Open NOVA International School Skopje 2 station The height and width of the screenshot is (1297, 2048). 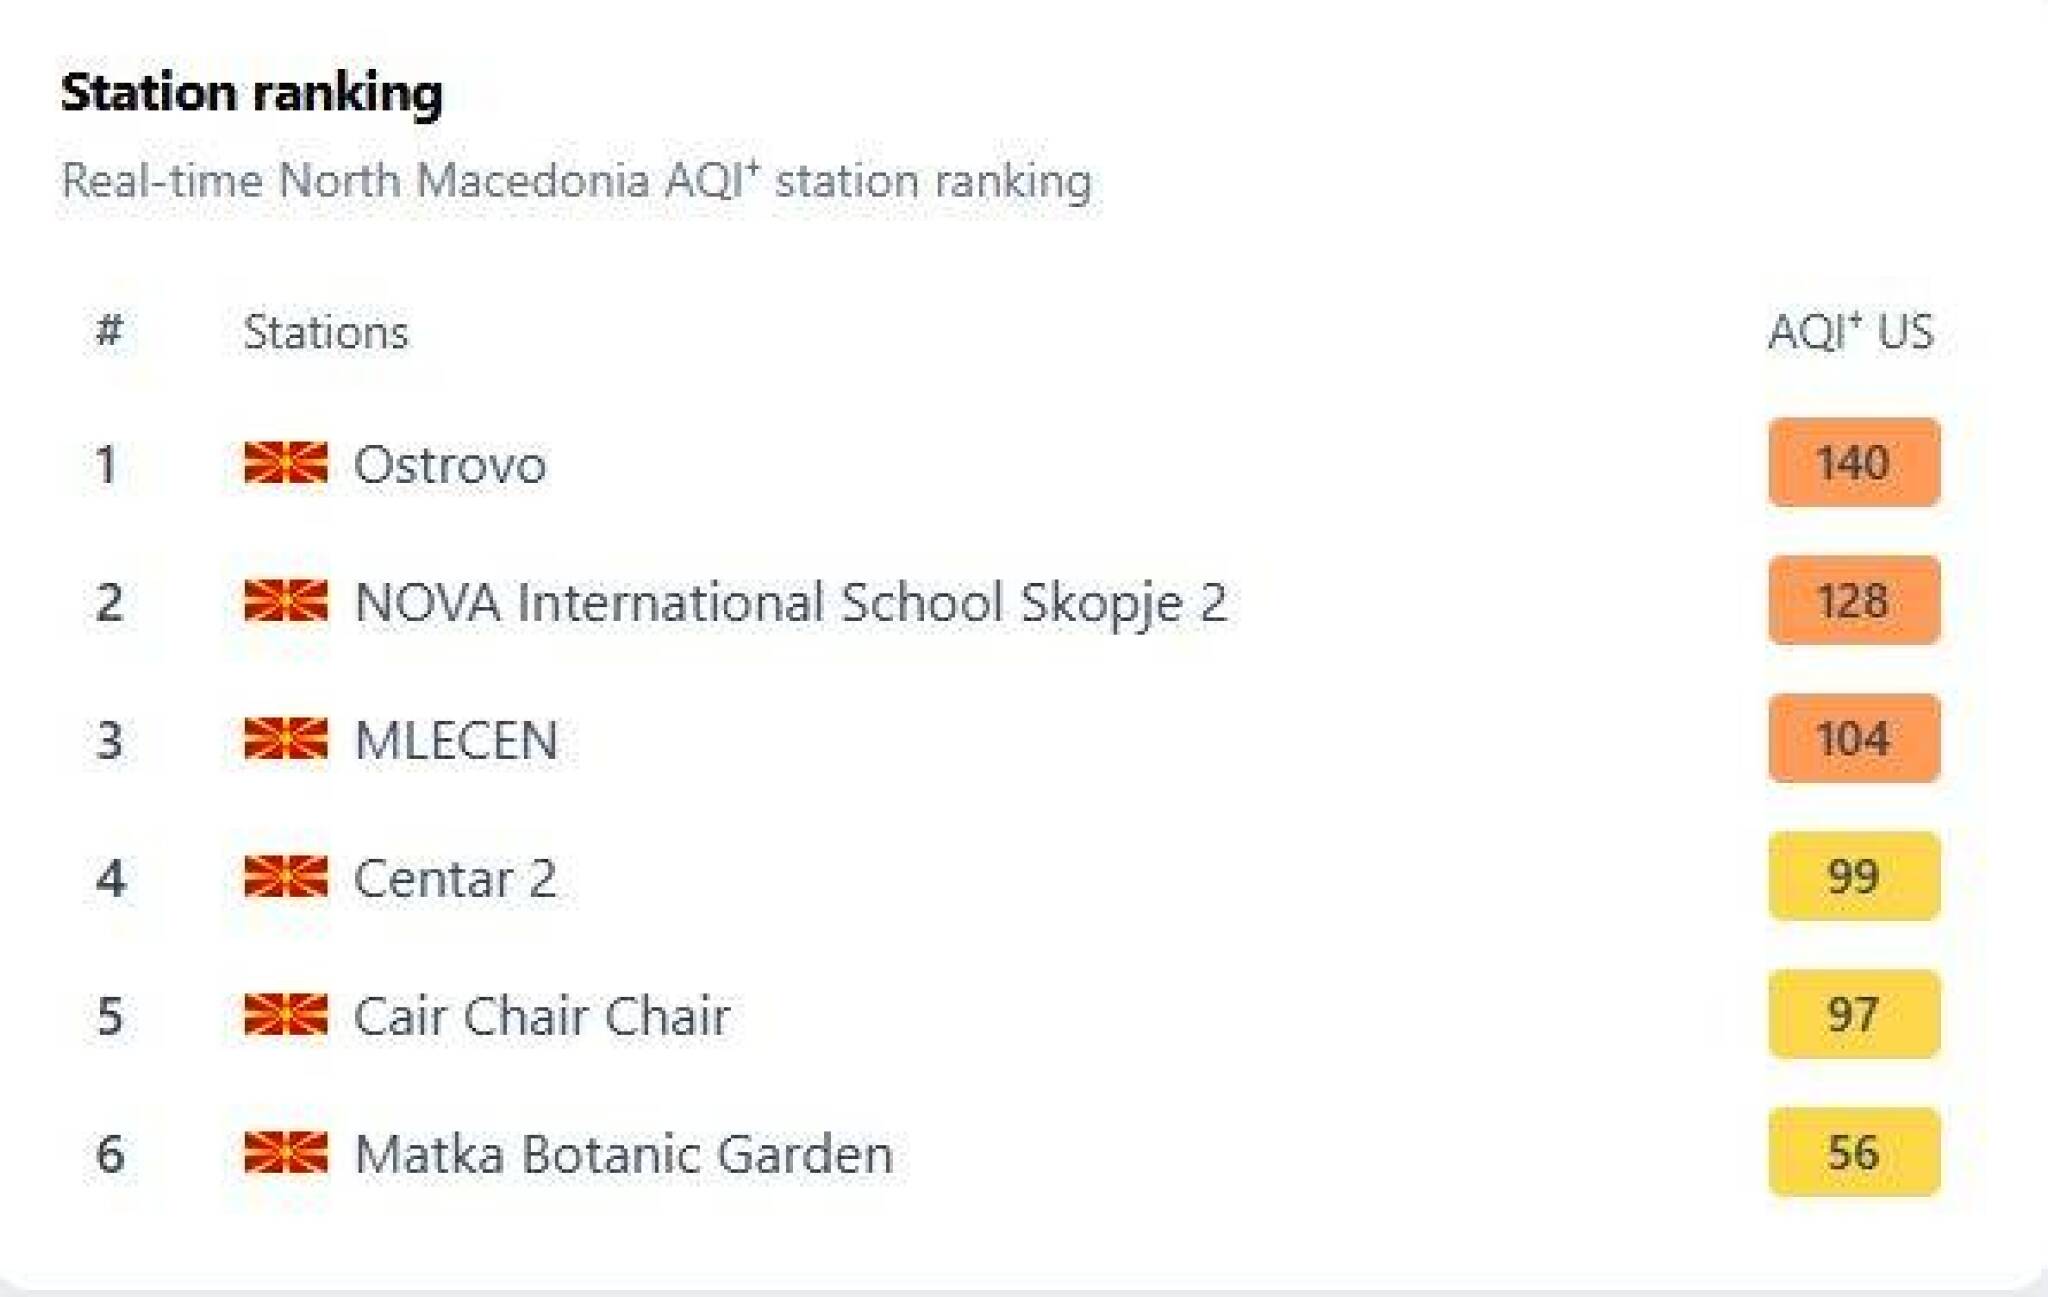coord(790,602)
